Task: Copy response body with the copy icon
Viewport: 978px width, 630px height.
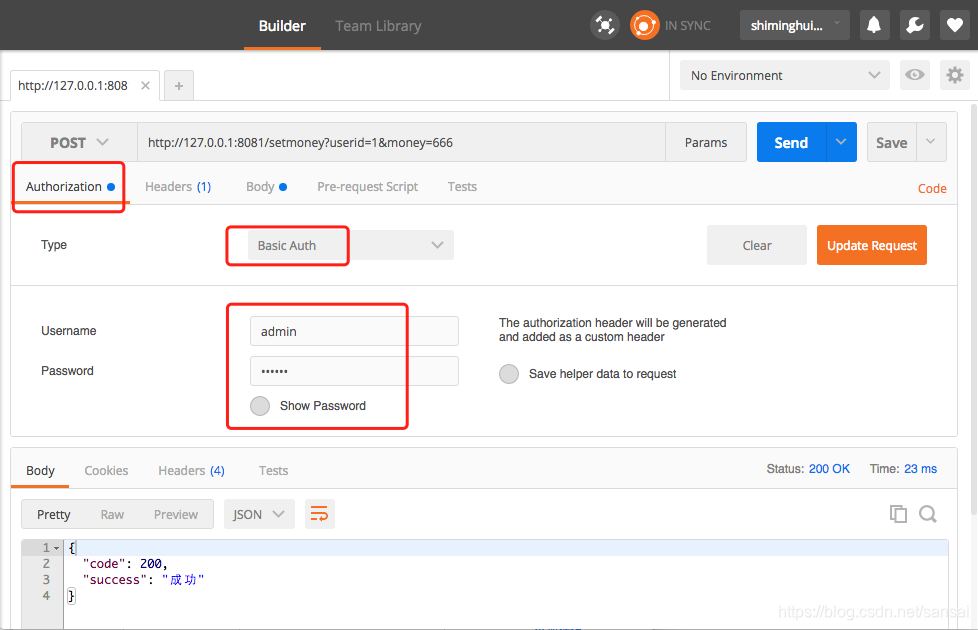Action: tap(898, 514)
